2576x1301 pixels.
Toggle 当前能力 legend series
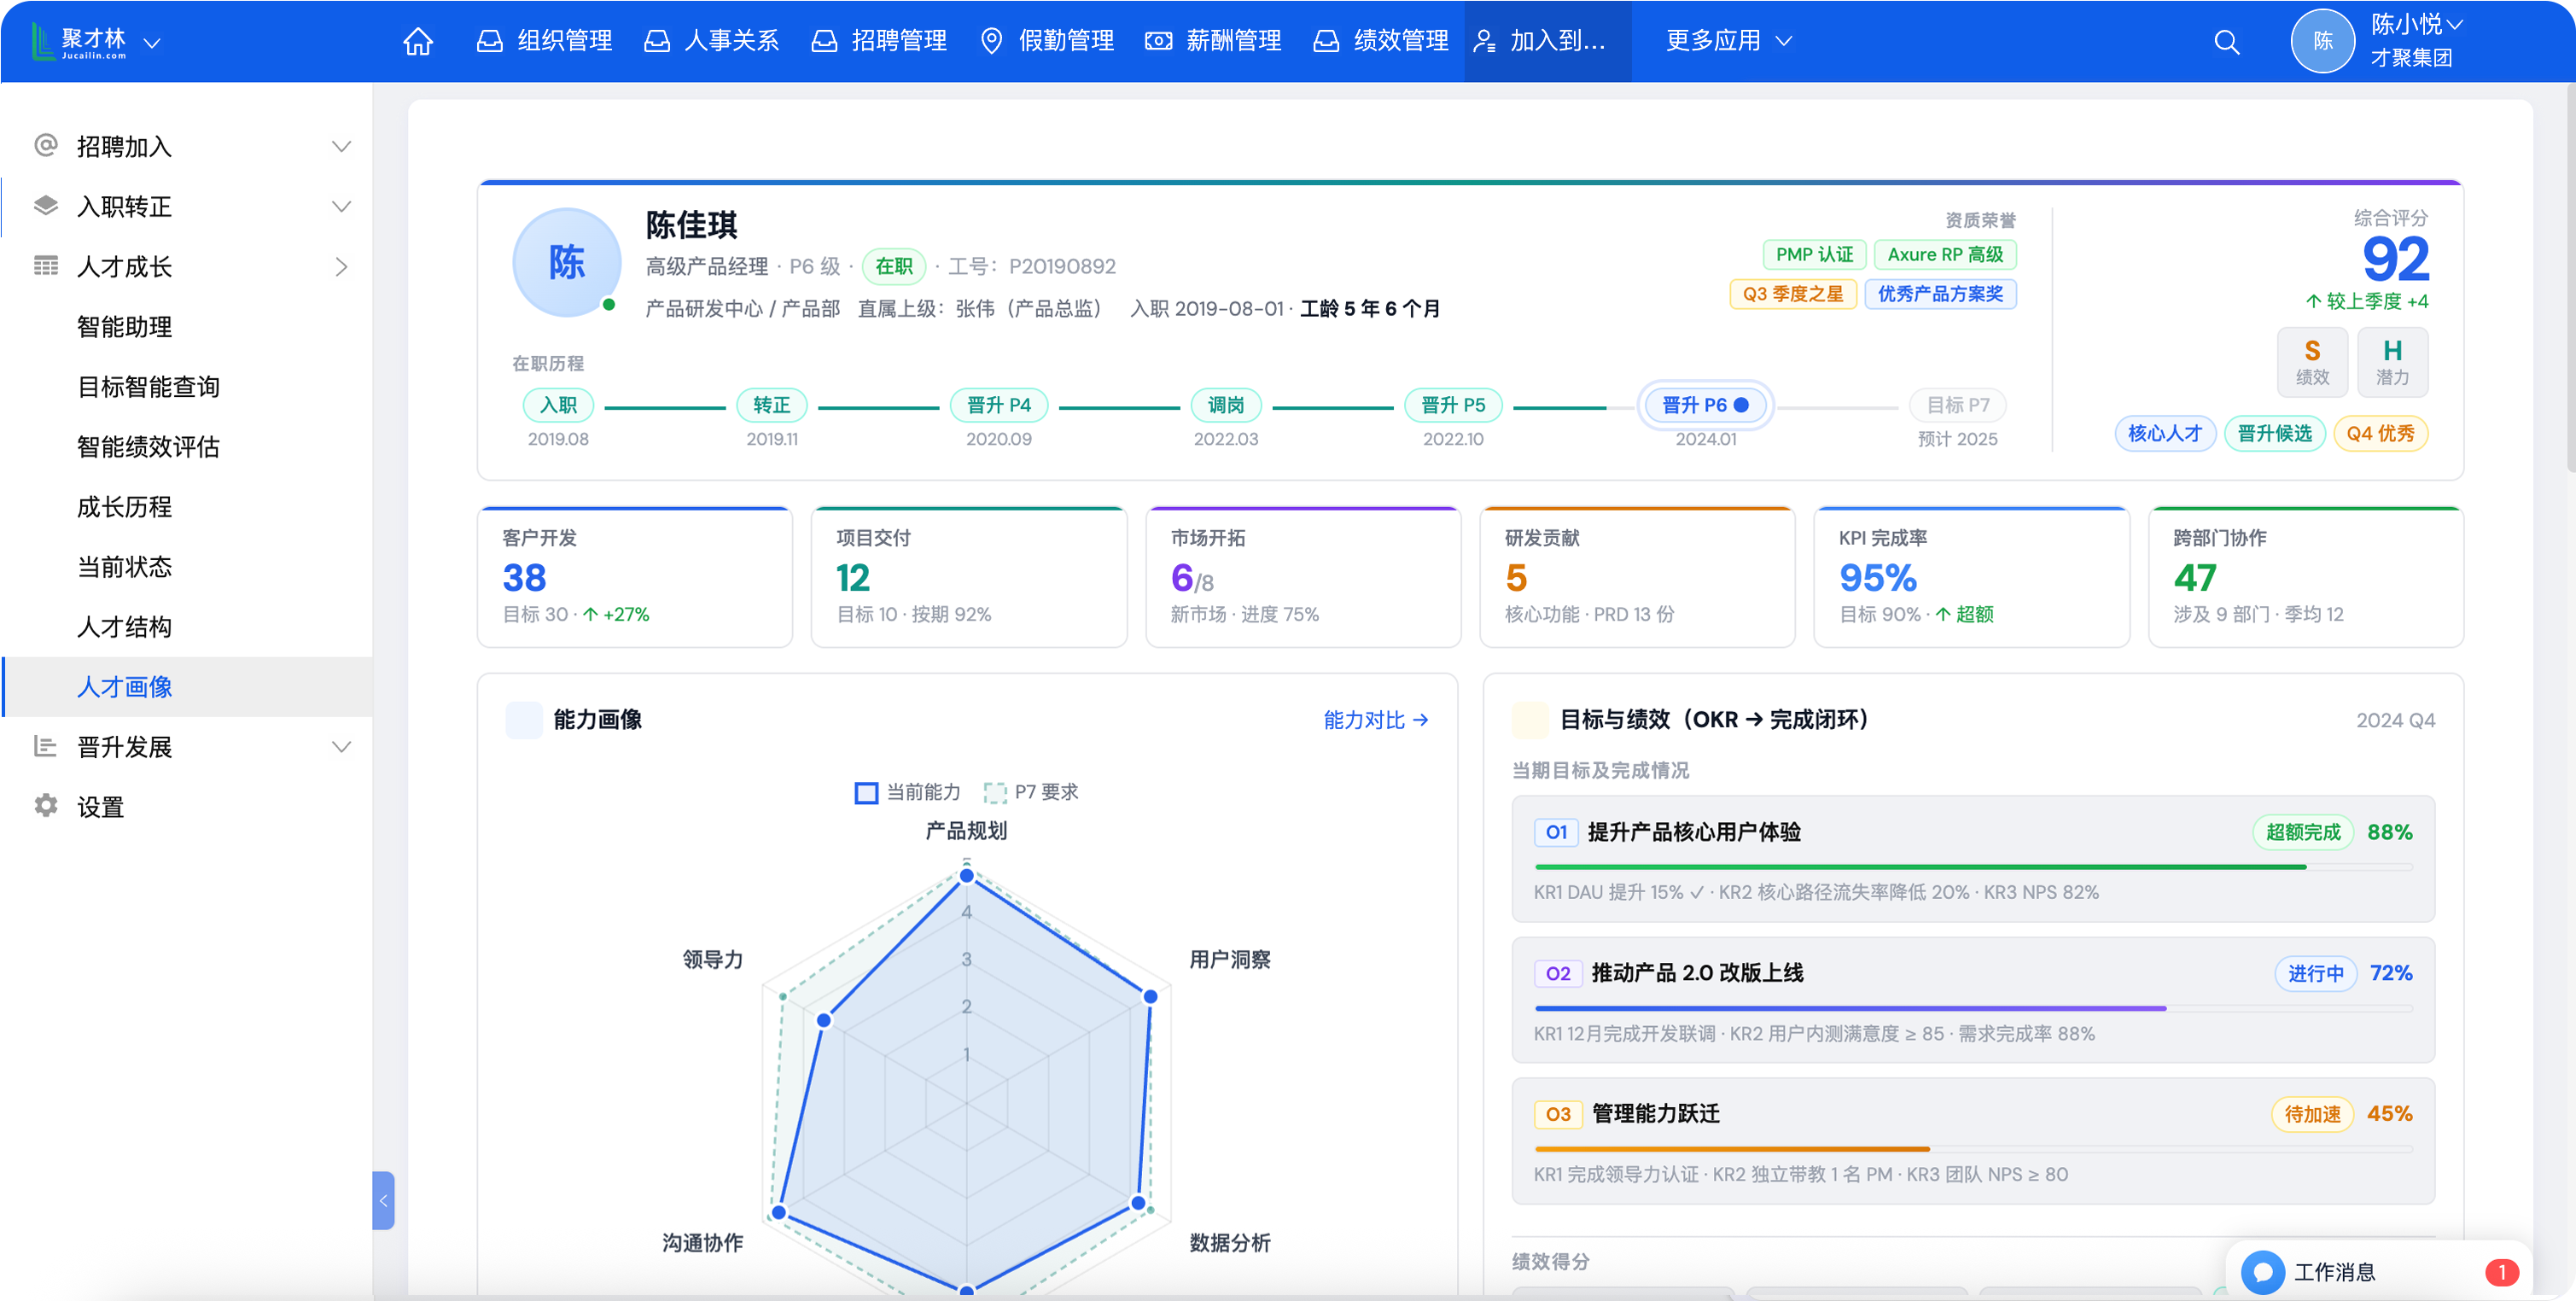(x=907, y=792)
